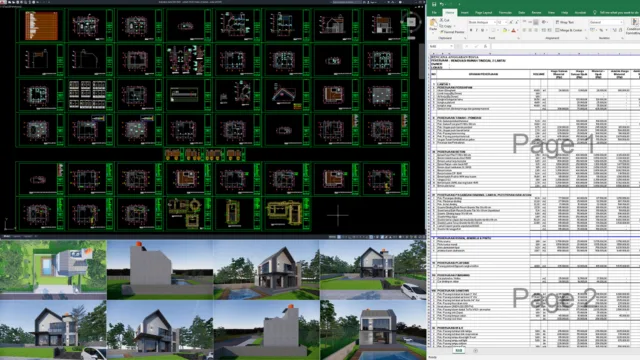Screen dimensions: 640x360
Task: Switch to the Insert ribbon tab
Action: 464,13
